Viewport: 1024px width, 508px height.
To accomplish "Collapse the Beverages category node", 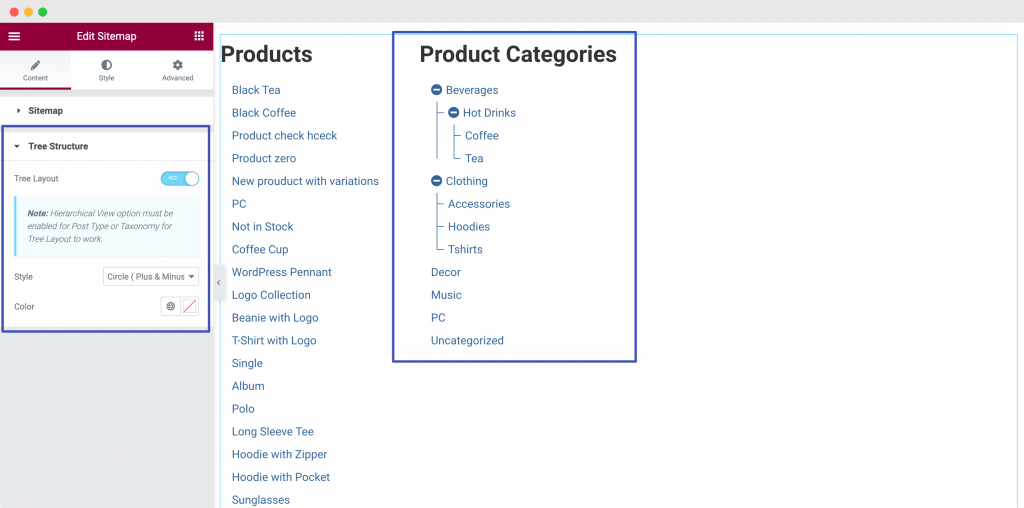I will (x=436, y=90).
